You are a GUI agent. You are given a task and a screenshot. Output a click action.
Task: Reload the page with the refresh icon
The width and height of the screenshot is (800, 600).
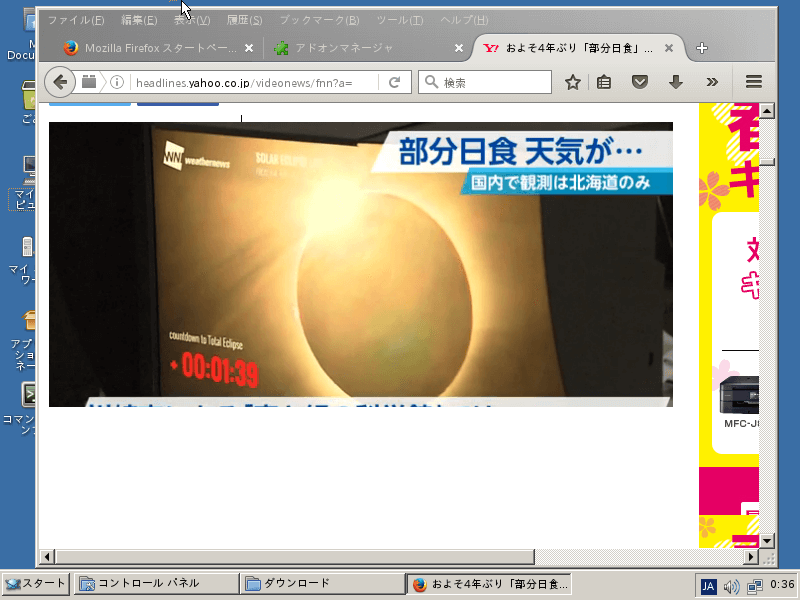point(394,82)
